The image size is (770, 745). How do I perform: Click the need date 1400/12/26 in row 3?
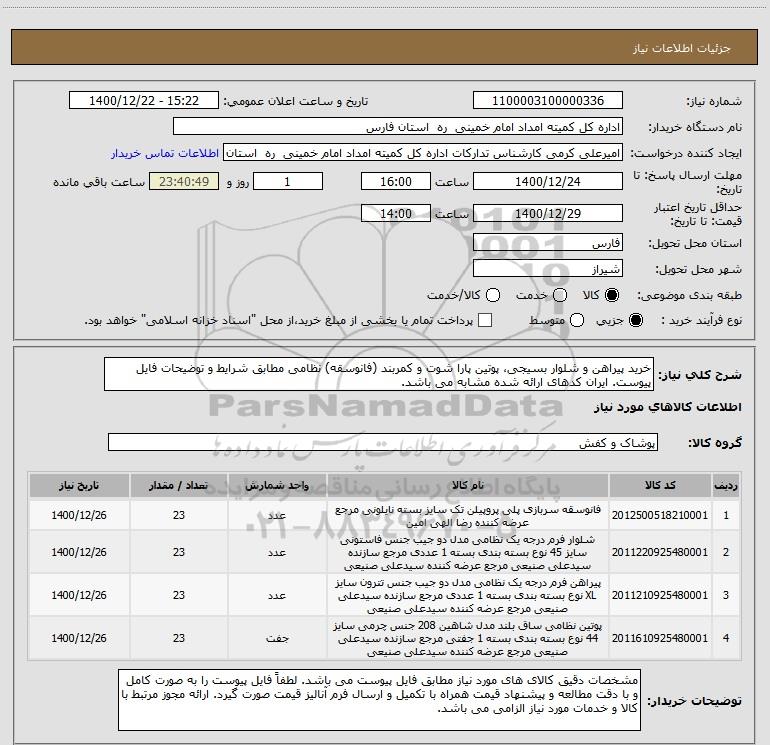pyautogui.click(x=79, y=595)
